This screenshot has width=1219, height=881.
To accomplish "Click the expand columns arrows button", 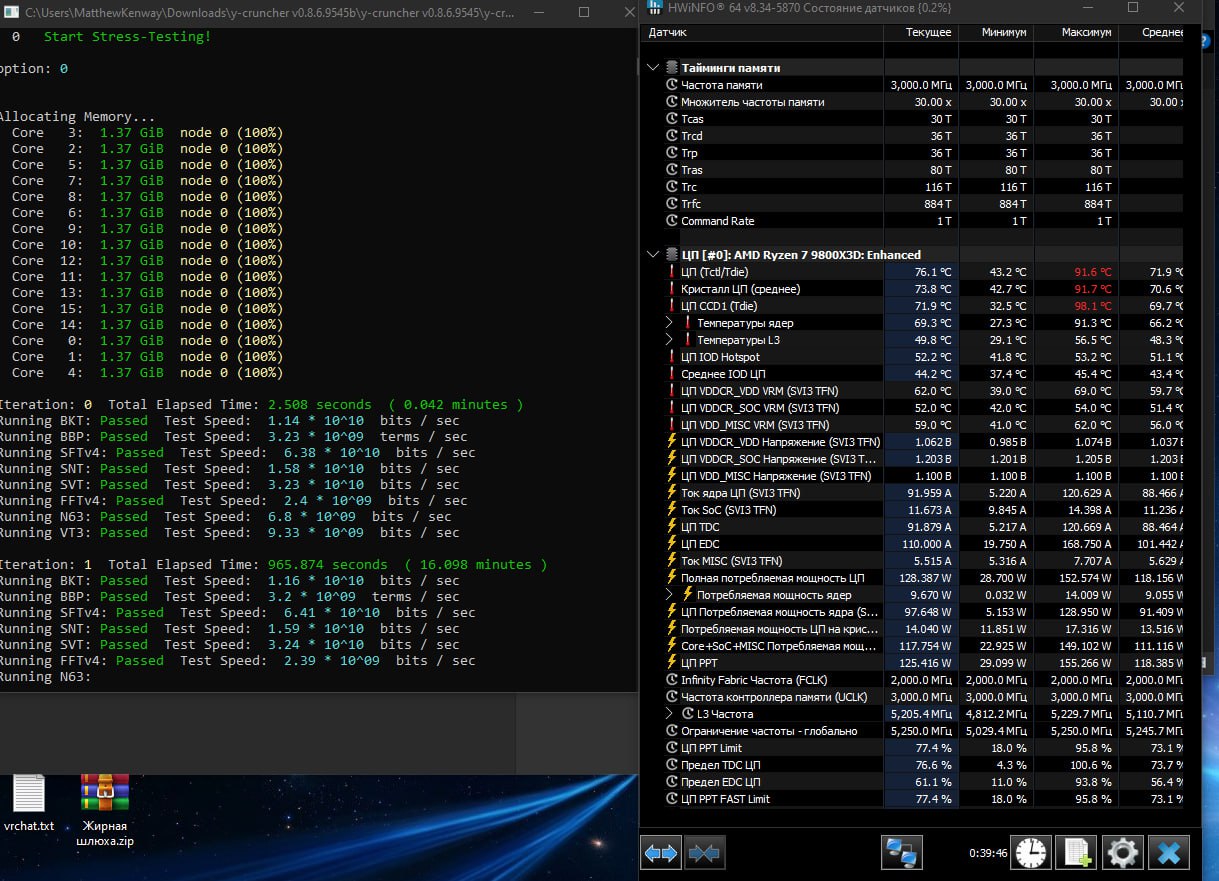I will 662,852.
